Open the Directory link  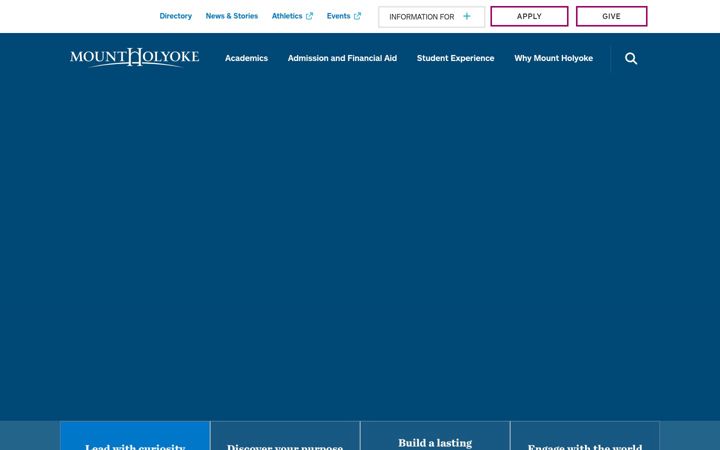coord(175,16)
